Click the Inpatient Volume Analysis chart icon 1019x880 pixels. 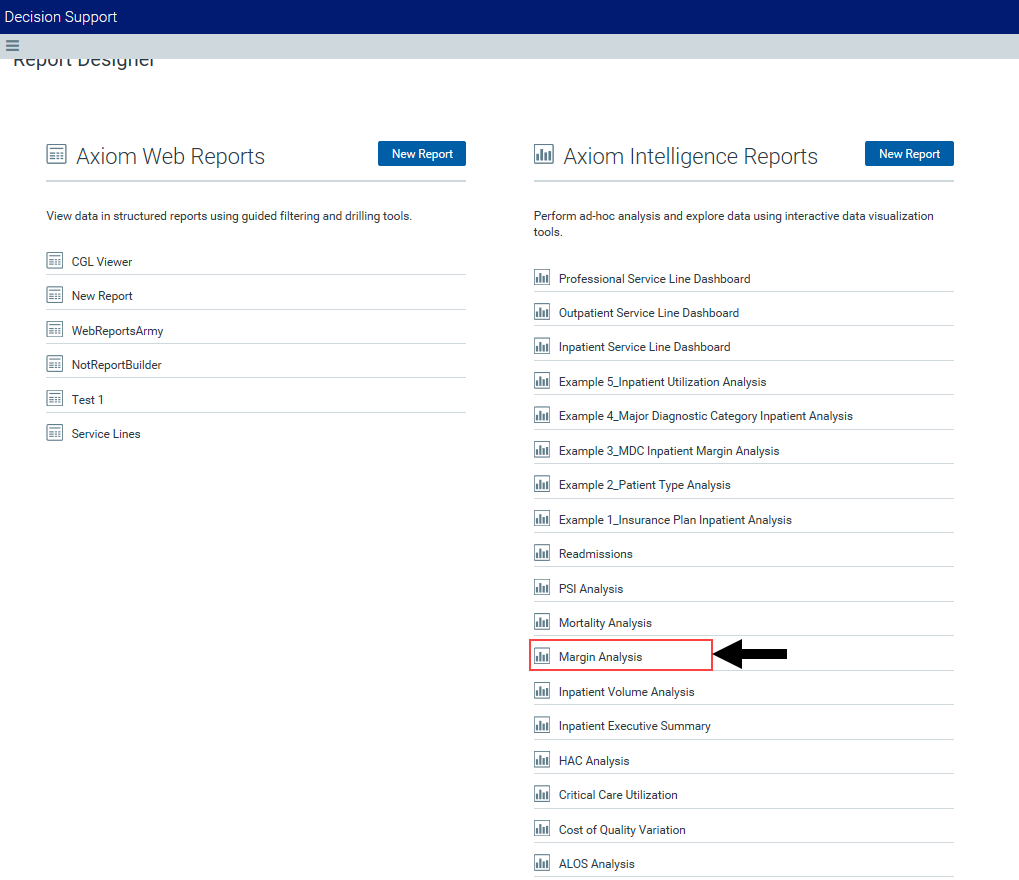pos(542,691)
